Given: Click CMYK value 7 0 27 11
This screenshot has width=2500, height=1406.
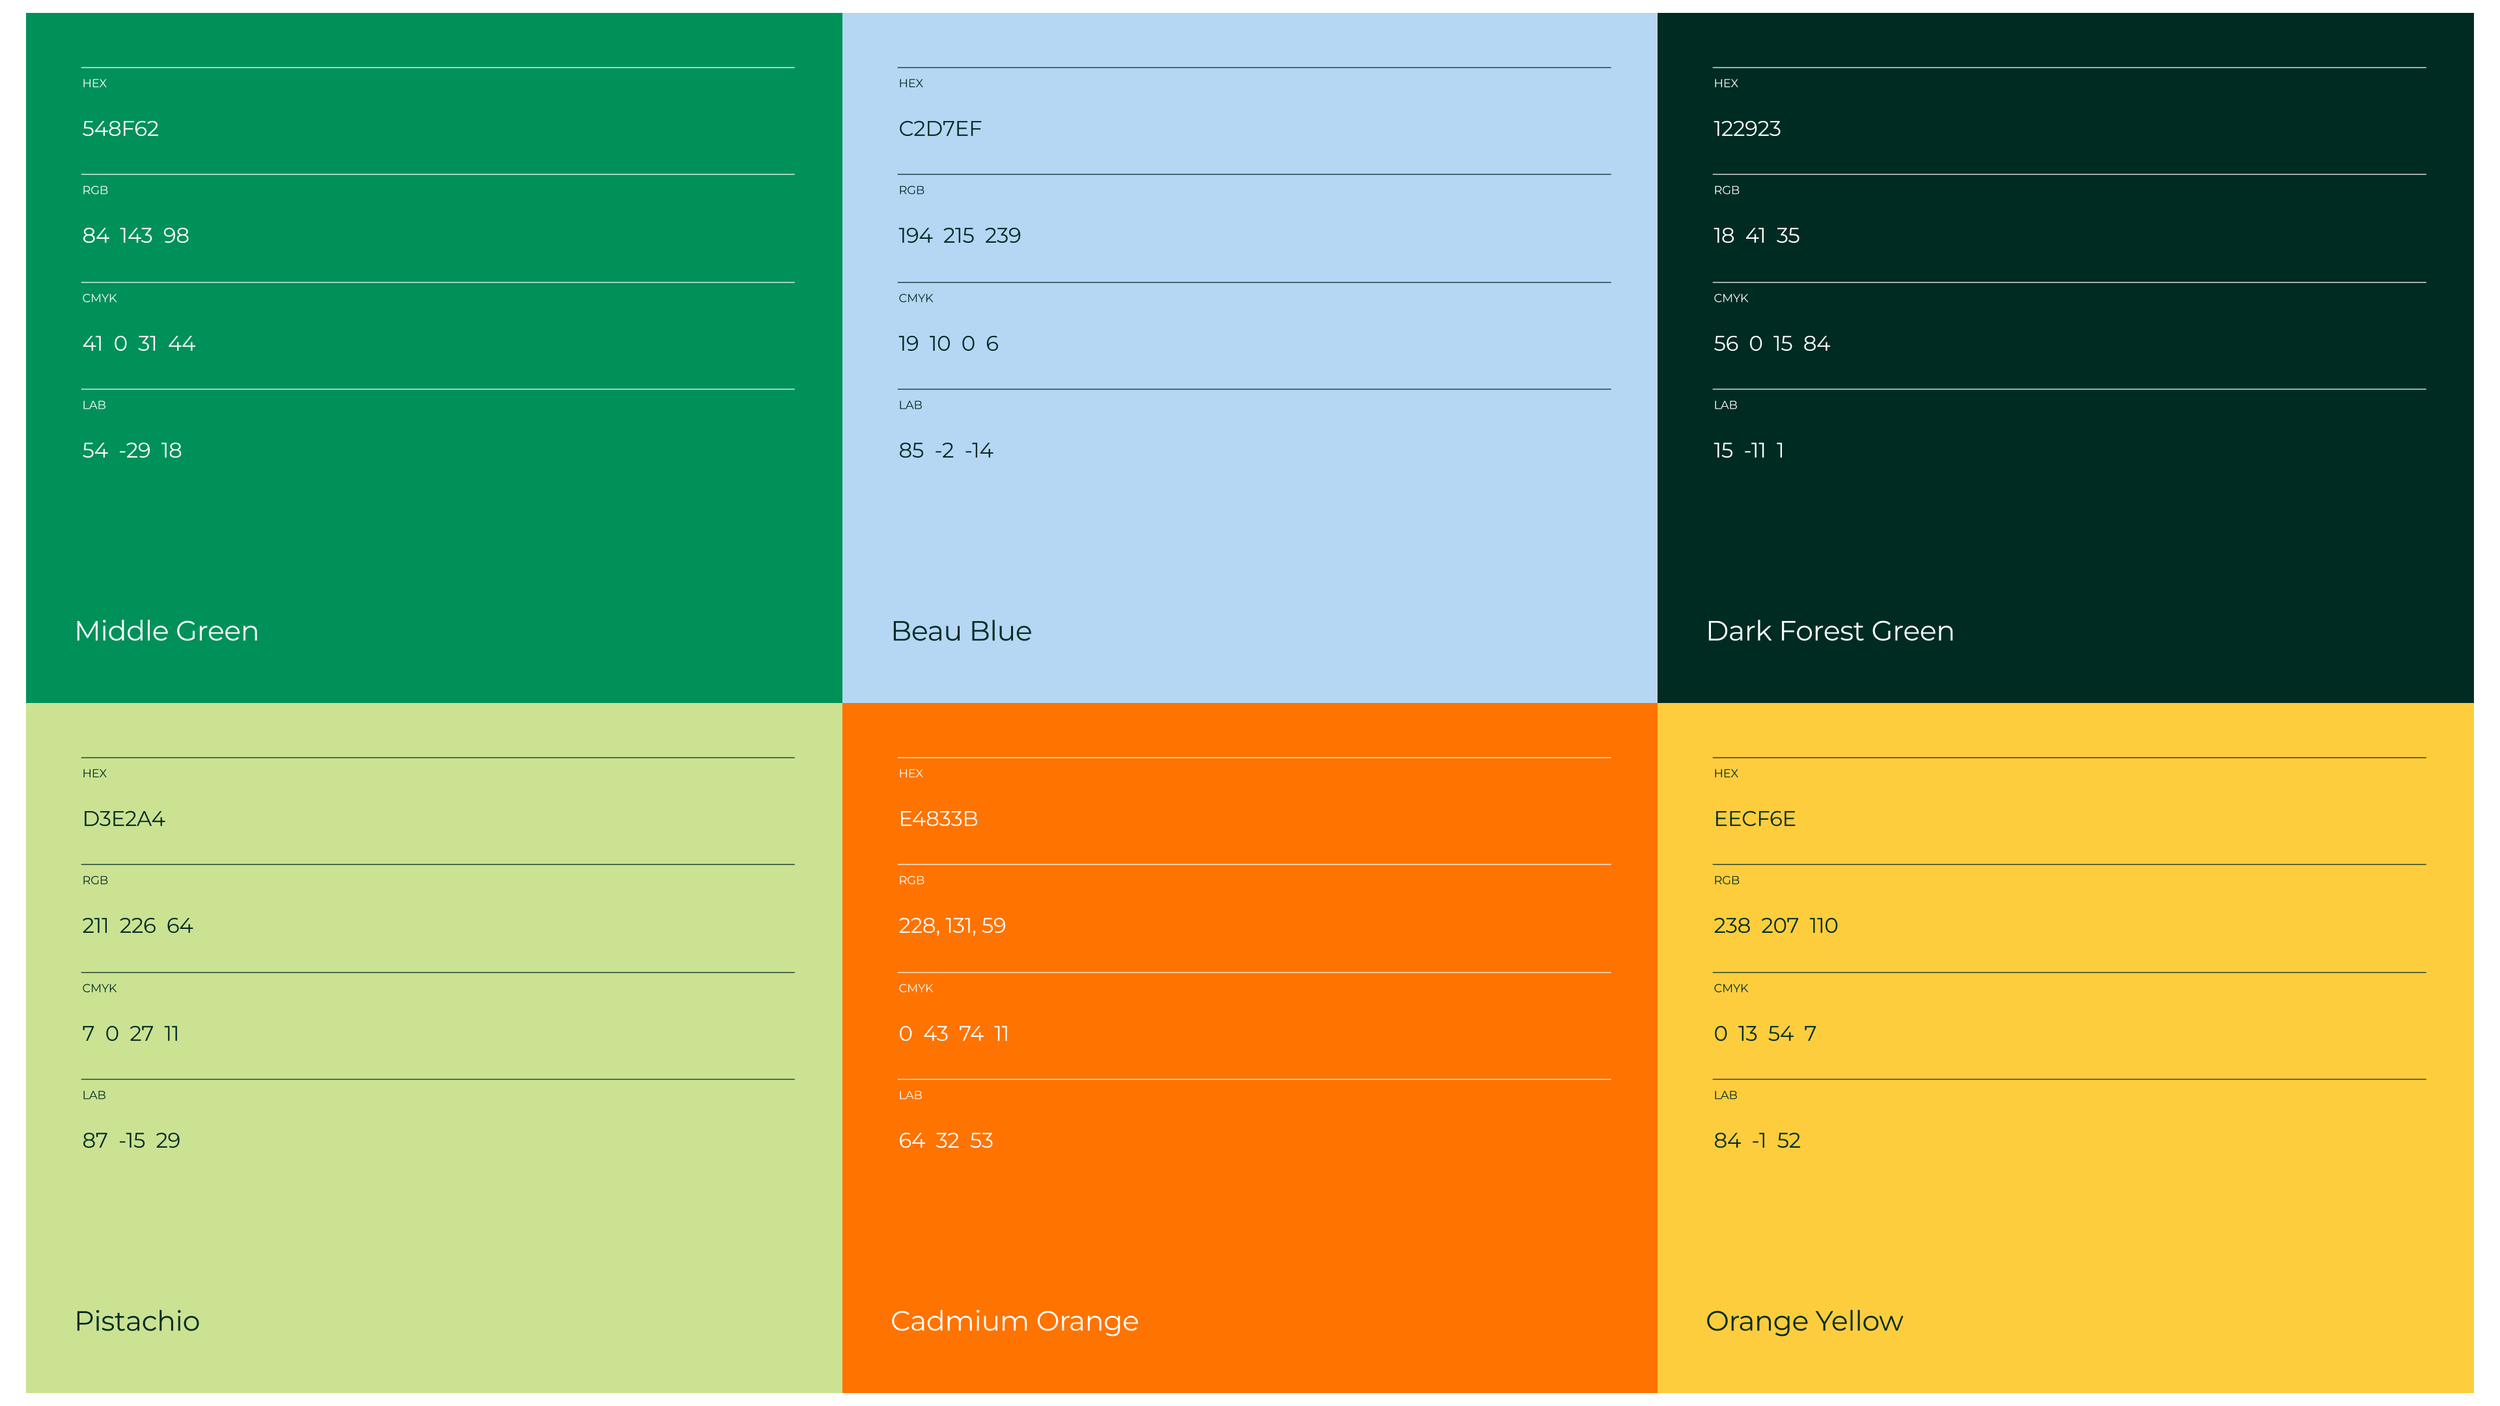Looking at the screenshot, I should (x=130, y=1034).
